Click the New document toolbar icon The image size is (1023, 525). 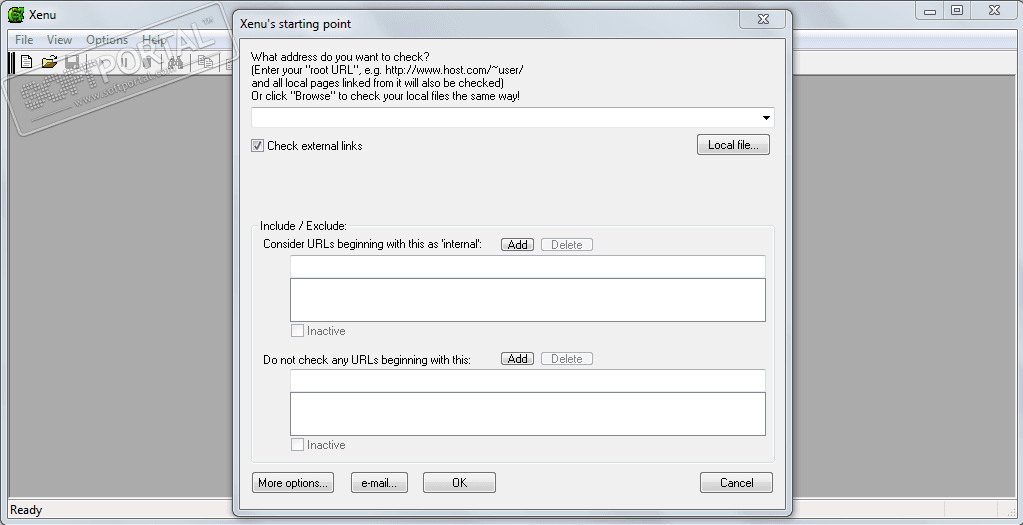pyautogui.click(x=27, y=62)
